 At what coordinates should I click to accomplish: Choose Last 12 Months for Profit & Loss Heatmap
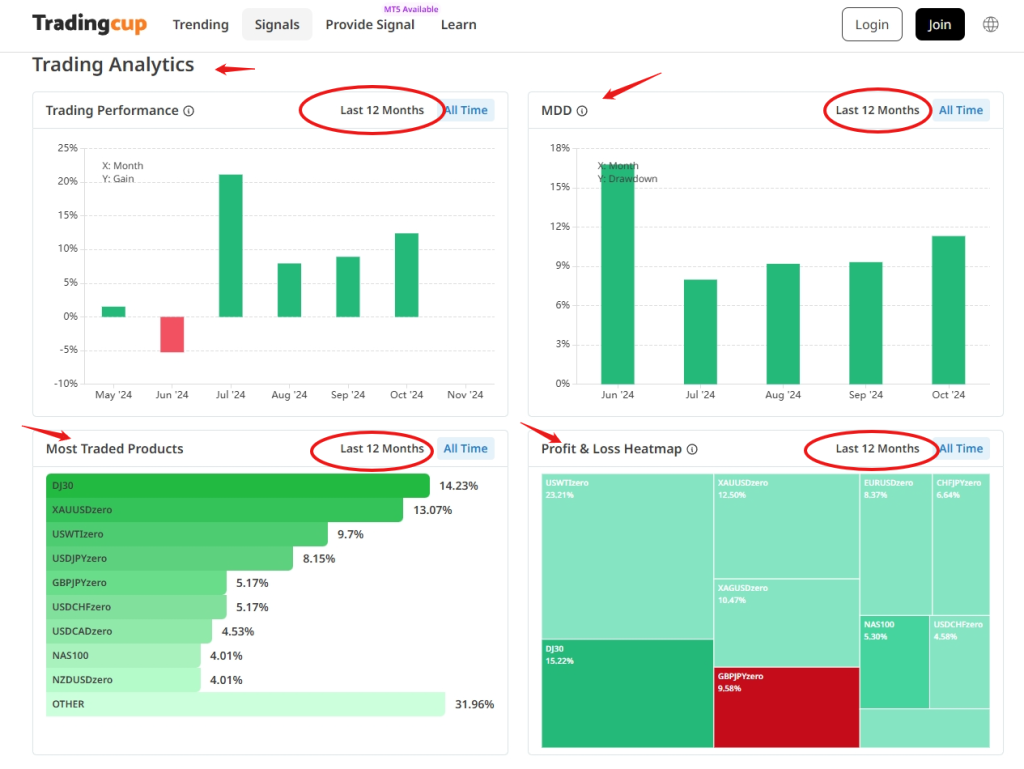click(x=877, y=449)
